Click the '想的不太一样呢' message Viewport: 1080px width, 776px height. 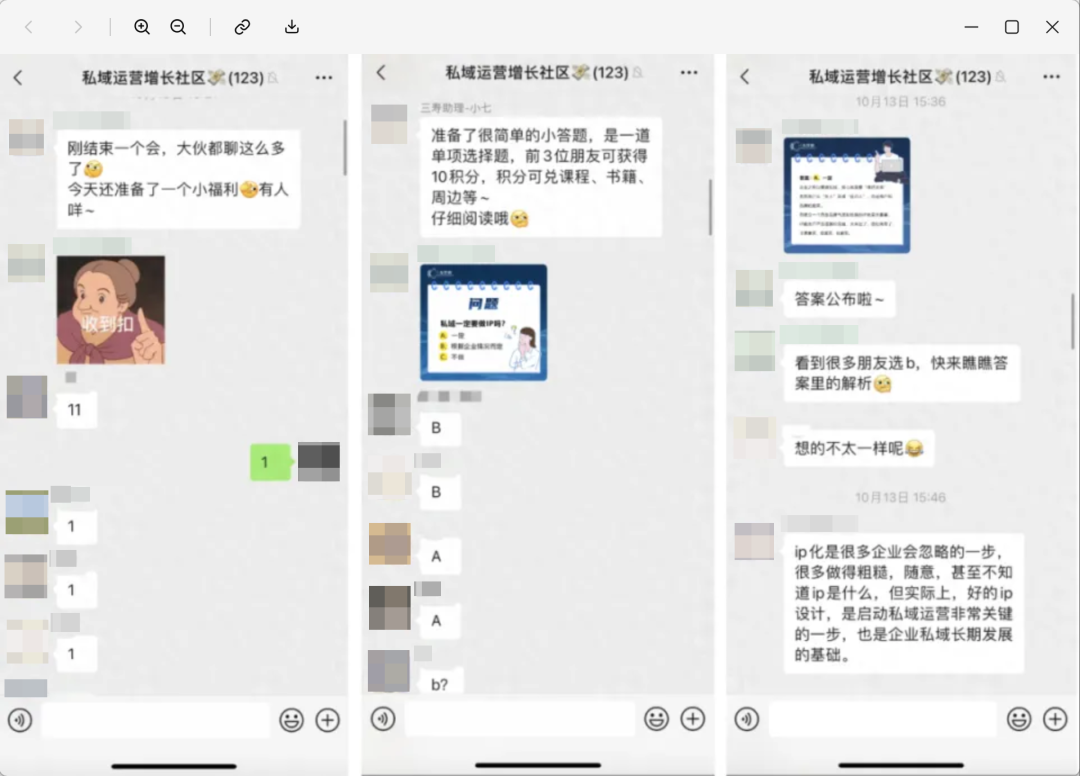[x=858, y=448]
